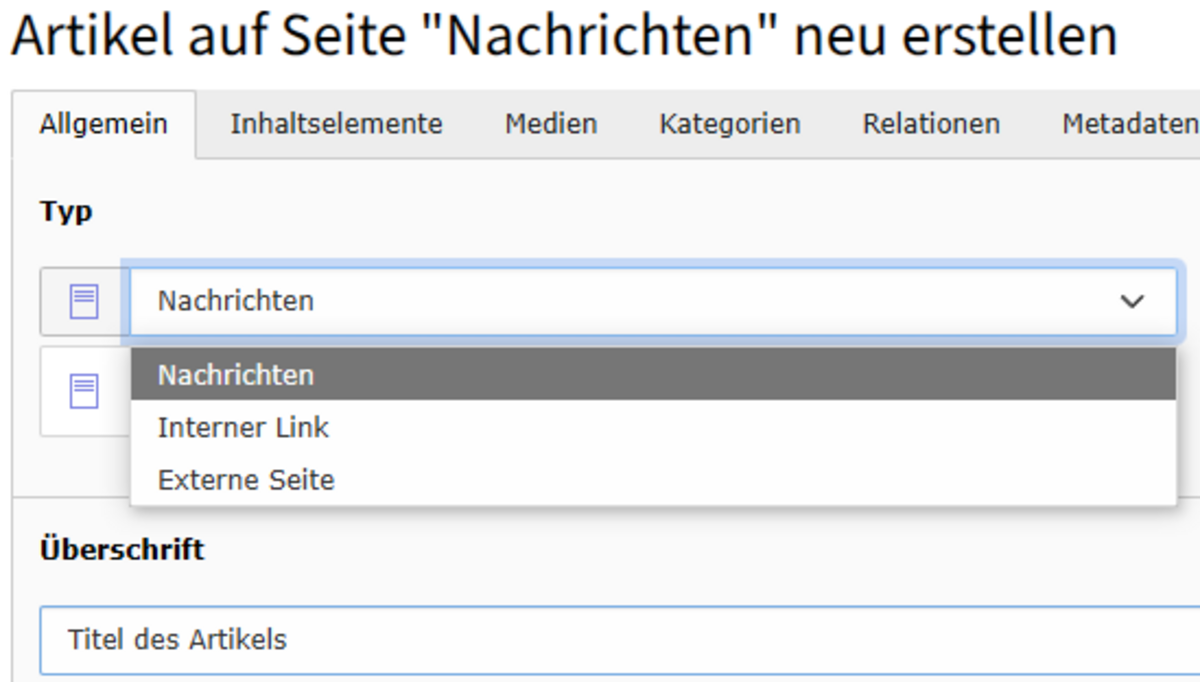1200x682 pixels.
Task: Click the bold Überschrift field label
Action: pos(122,549)
